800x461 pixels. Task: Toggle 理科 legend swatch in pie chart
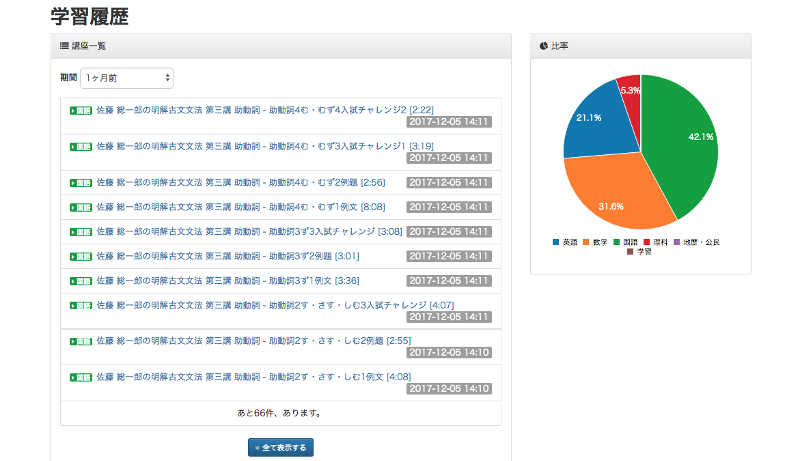(646, 242)
